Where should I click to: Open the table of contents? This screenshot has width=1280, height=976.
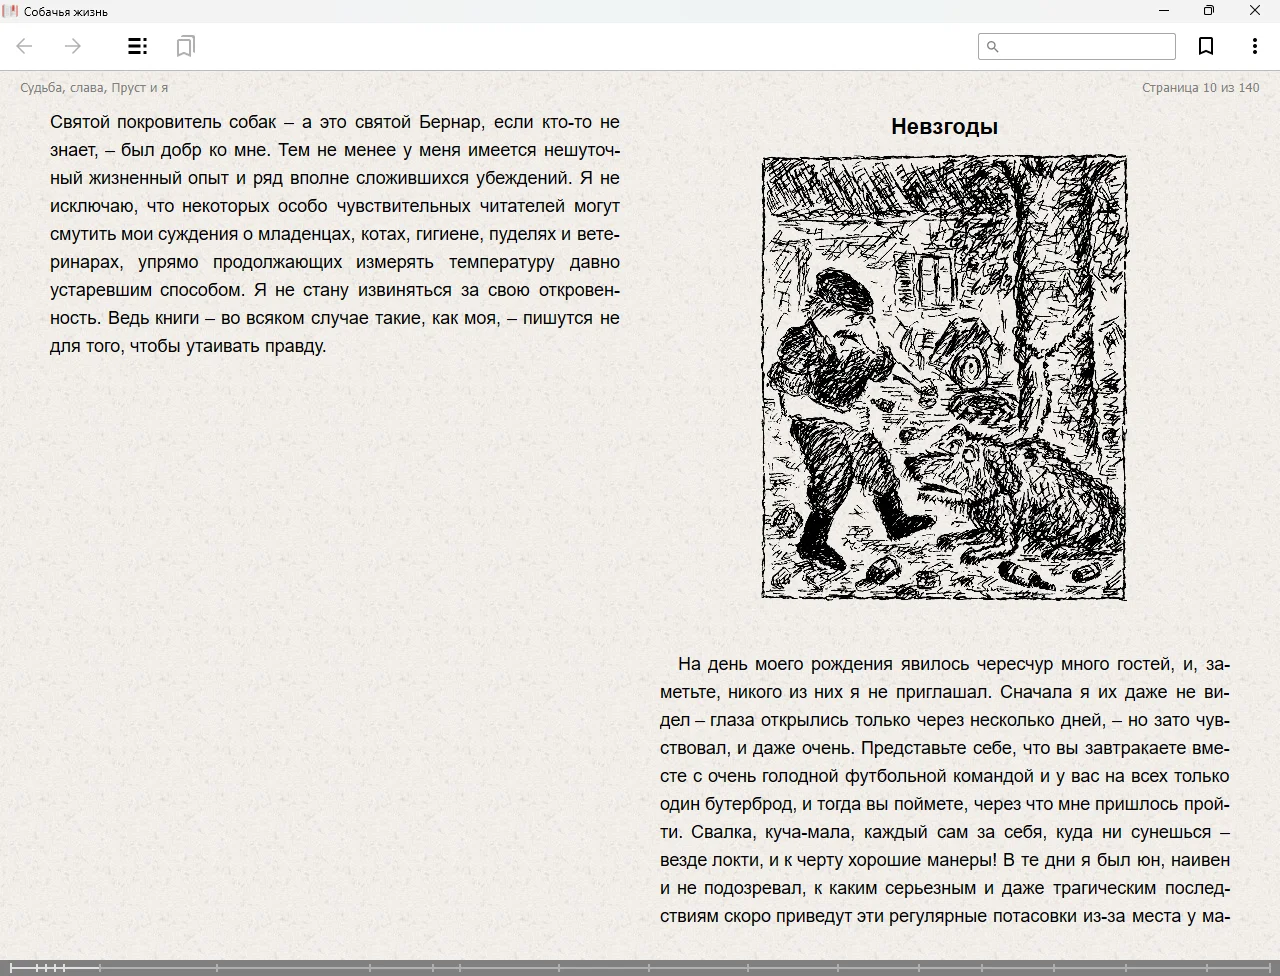(x=138, y=46)
